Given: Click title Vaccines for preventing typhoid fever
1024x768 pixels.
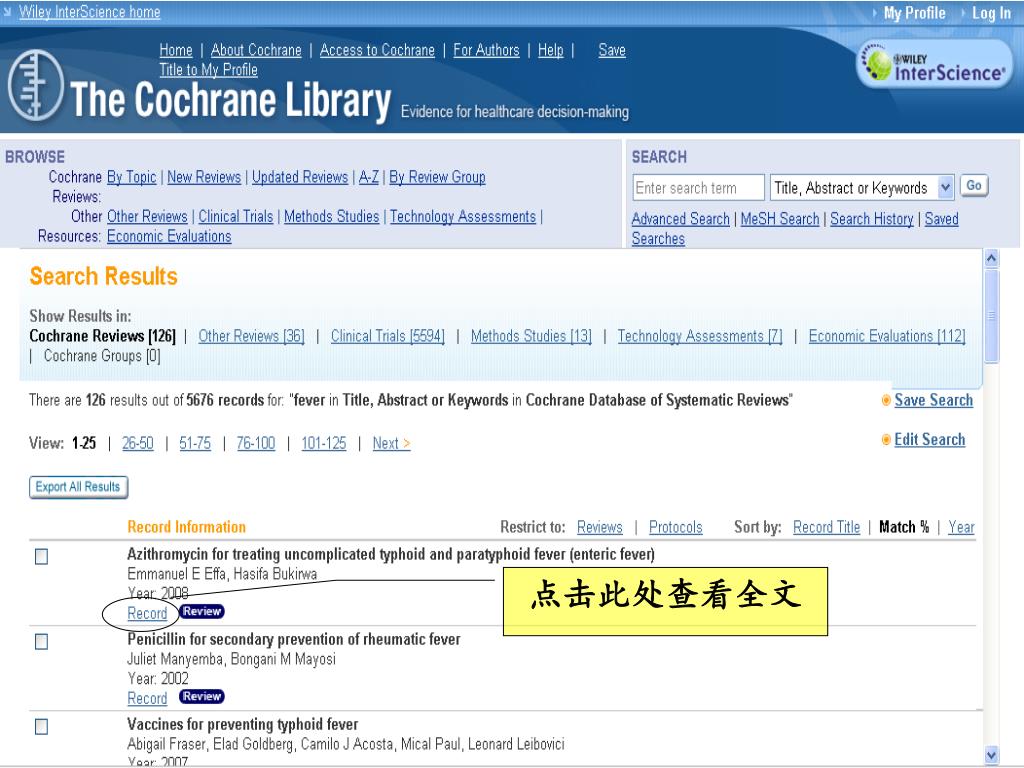Looking at the screenshot, I should click(x=242, y=724).
